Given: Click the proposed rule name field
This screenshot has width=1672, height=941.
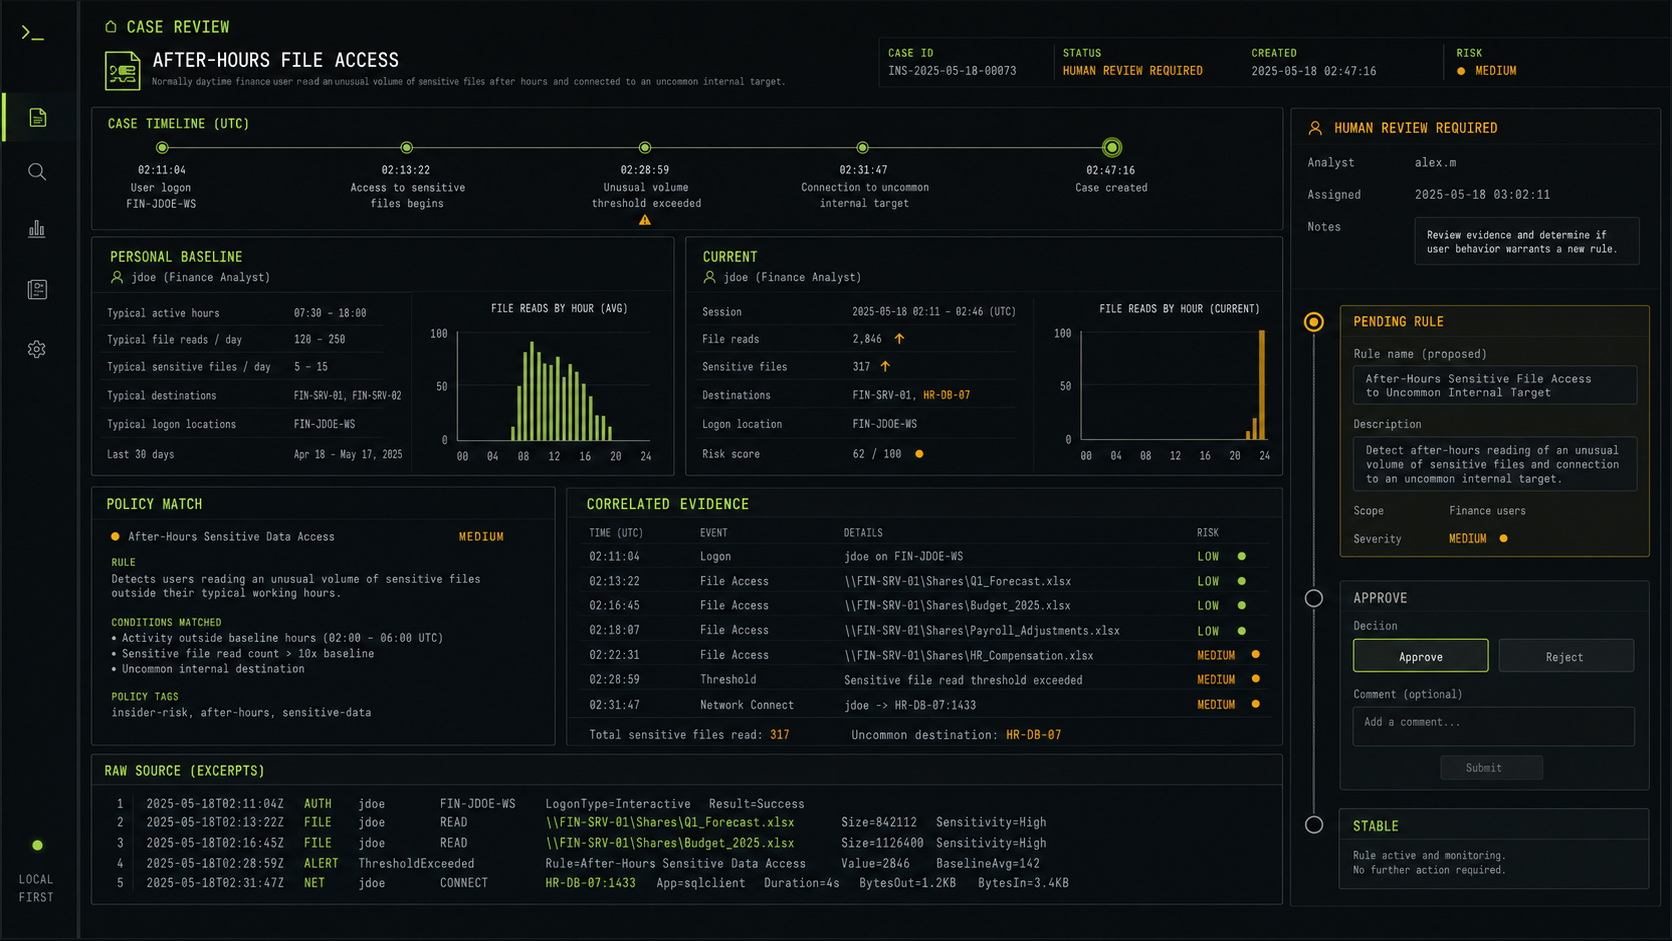Looking at the screenshot, I should (x=1494, y=385).
